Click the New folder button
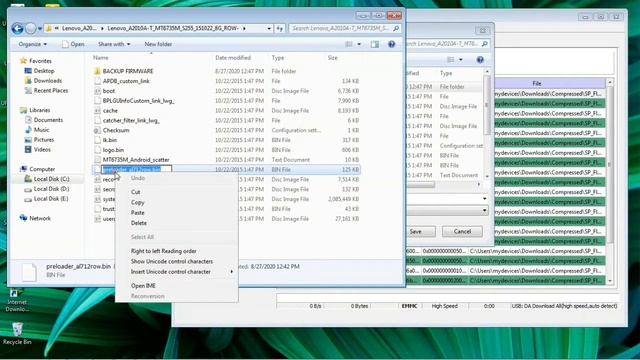This screenshot has height=360, width=640. (158, 44)
